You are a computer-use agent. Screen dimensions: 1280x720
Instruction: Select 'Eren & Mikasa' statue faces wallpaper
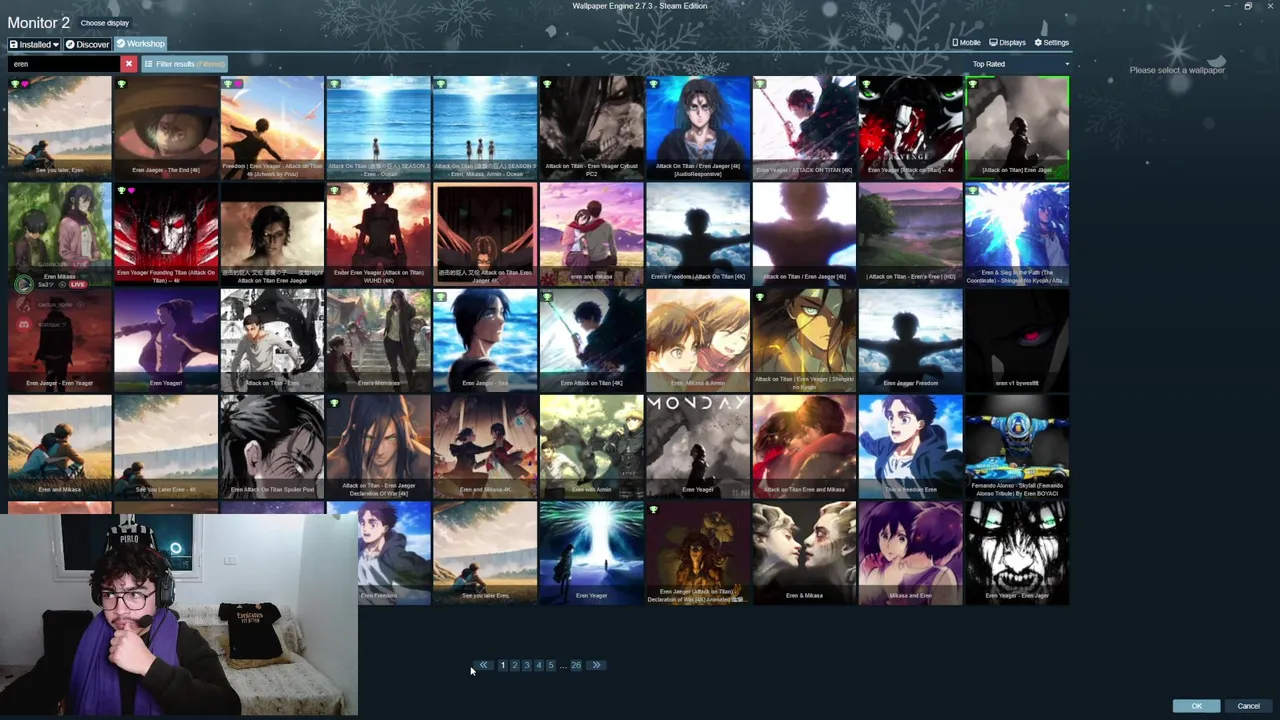click(804, 553)
